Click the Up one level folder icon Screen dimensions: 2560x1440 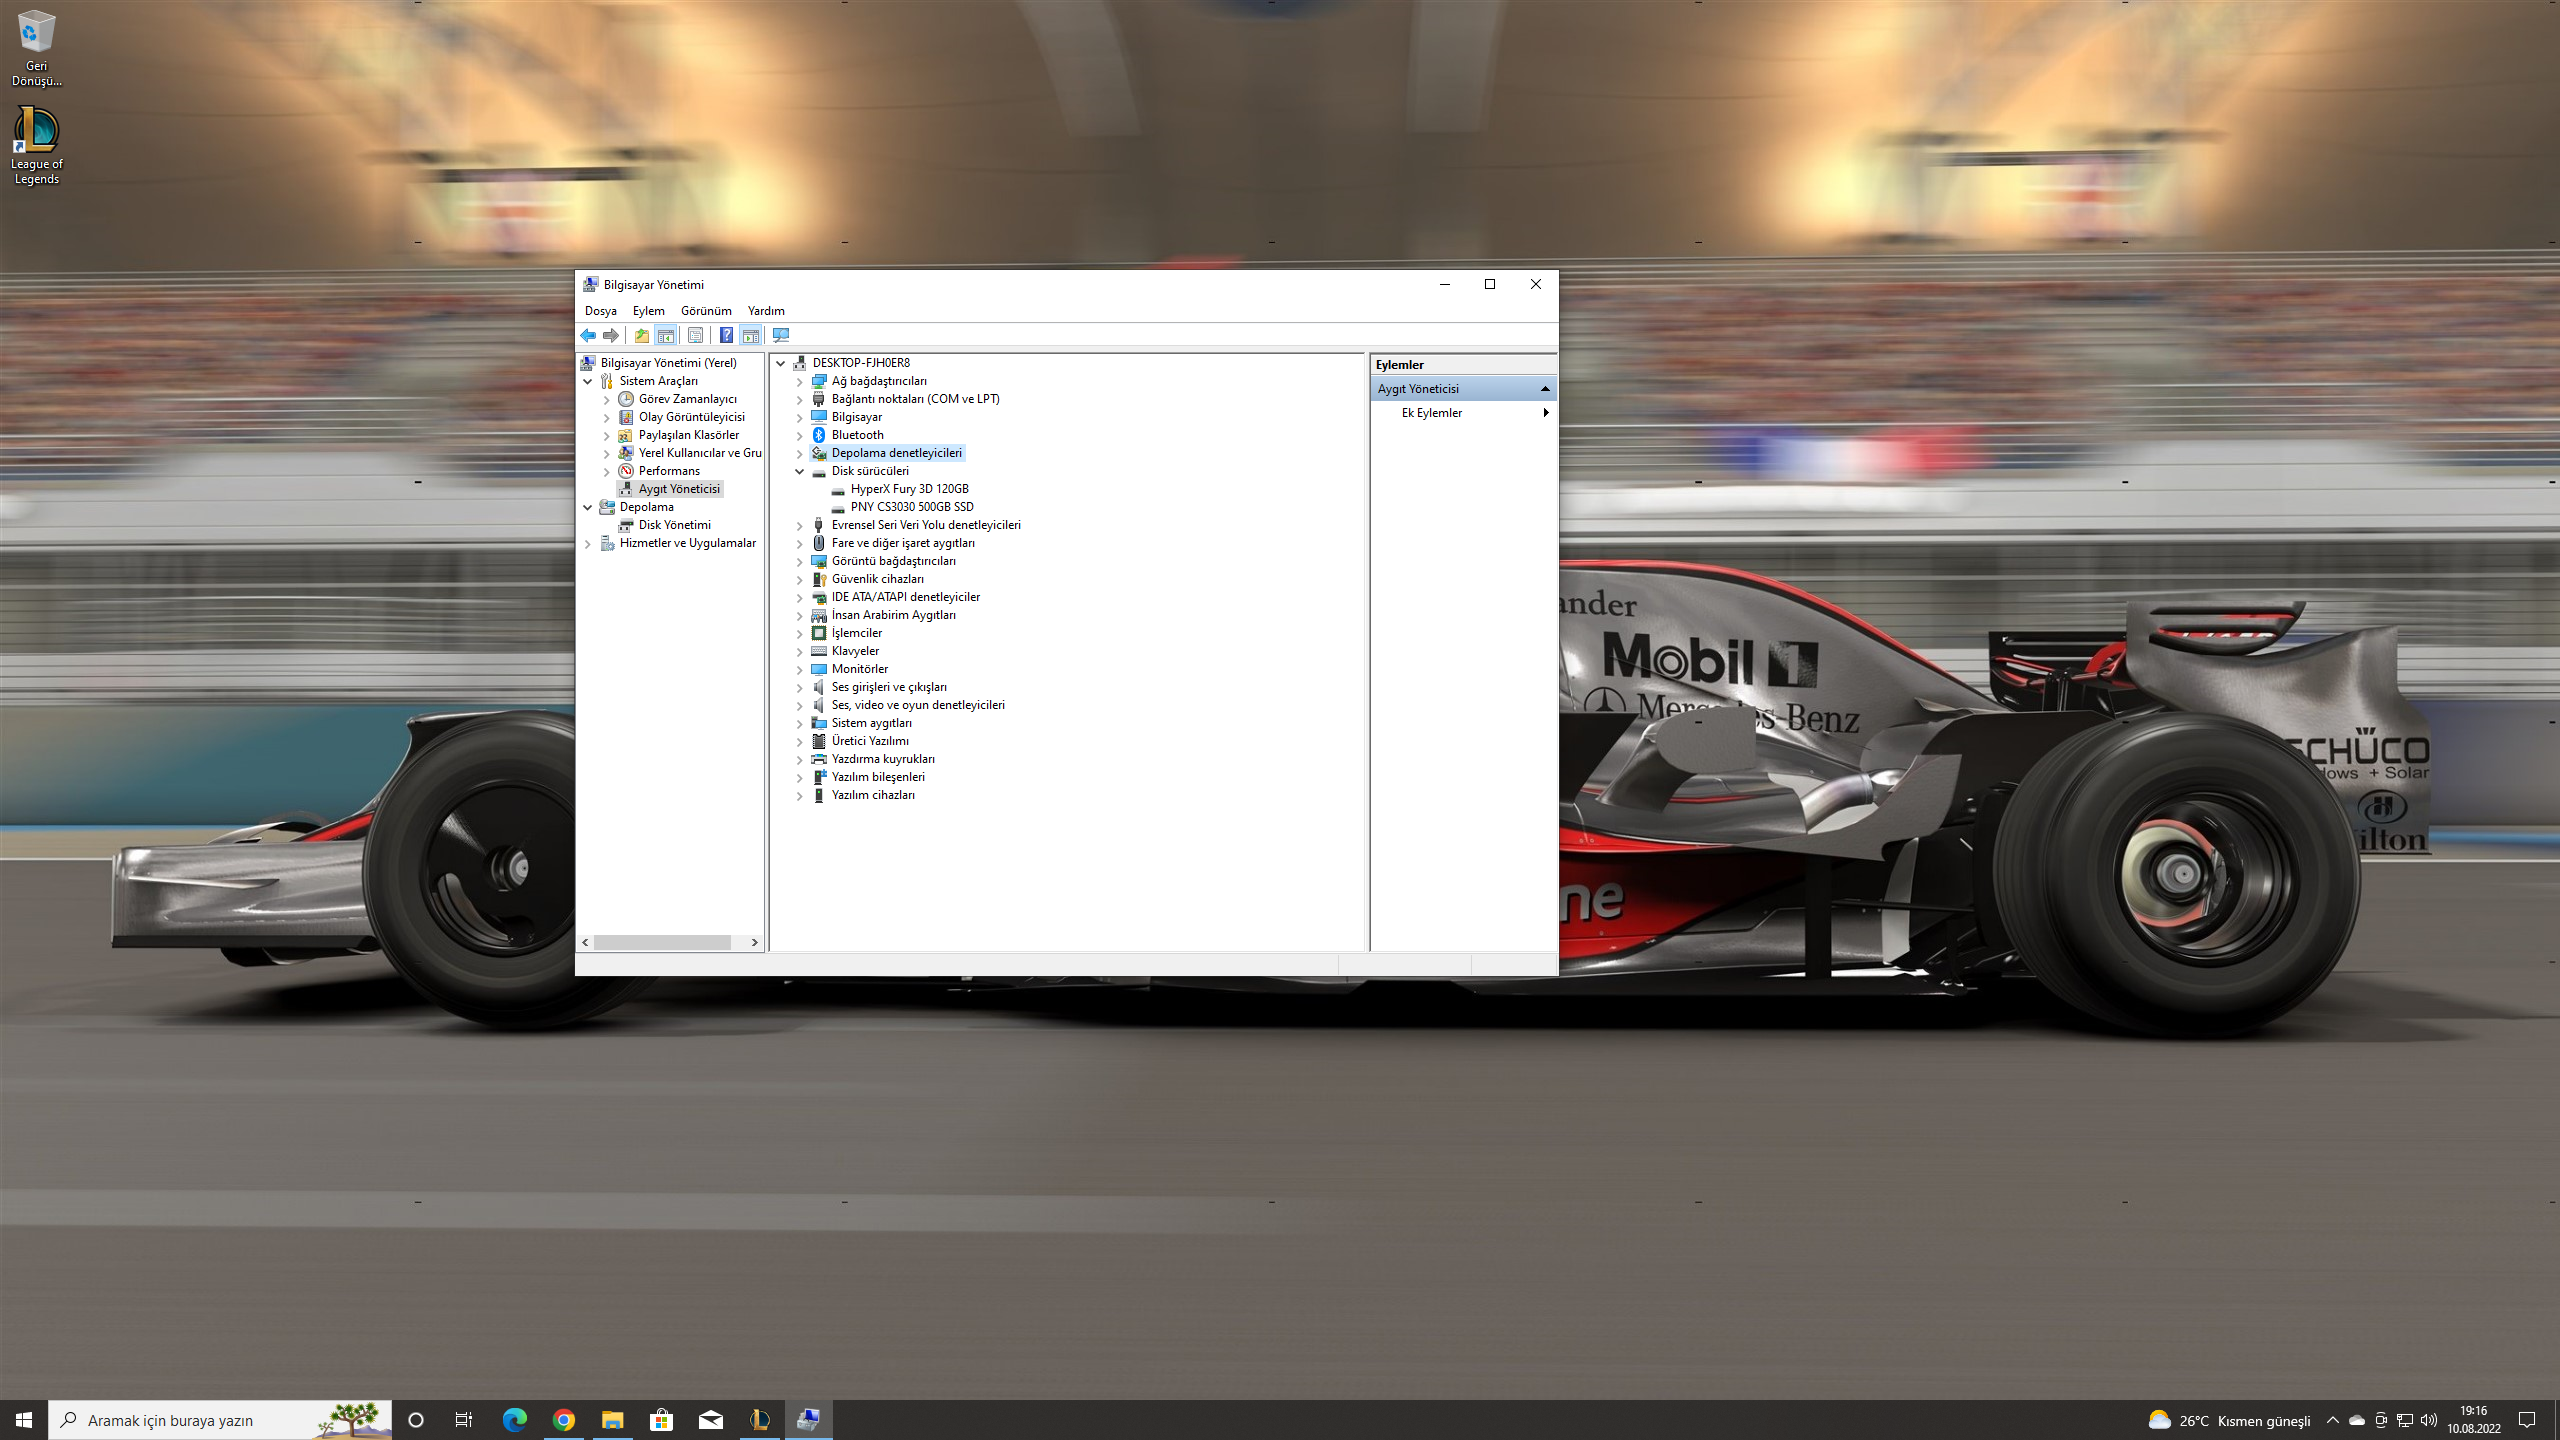pyautogui.click(x=641, y=335)
